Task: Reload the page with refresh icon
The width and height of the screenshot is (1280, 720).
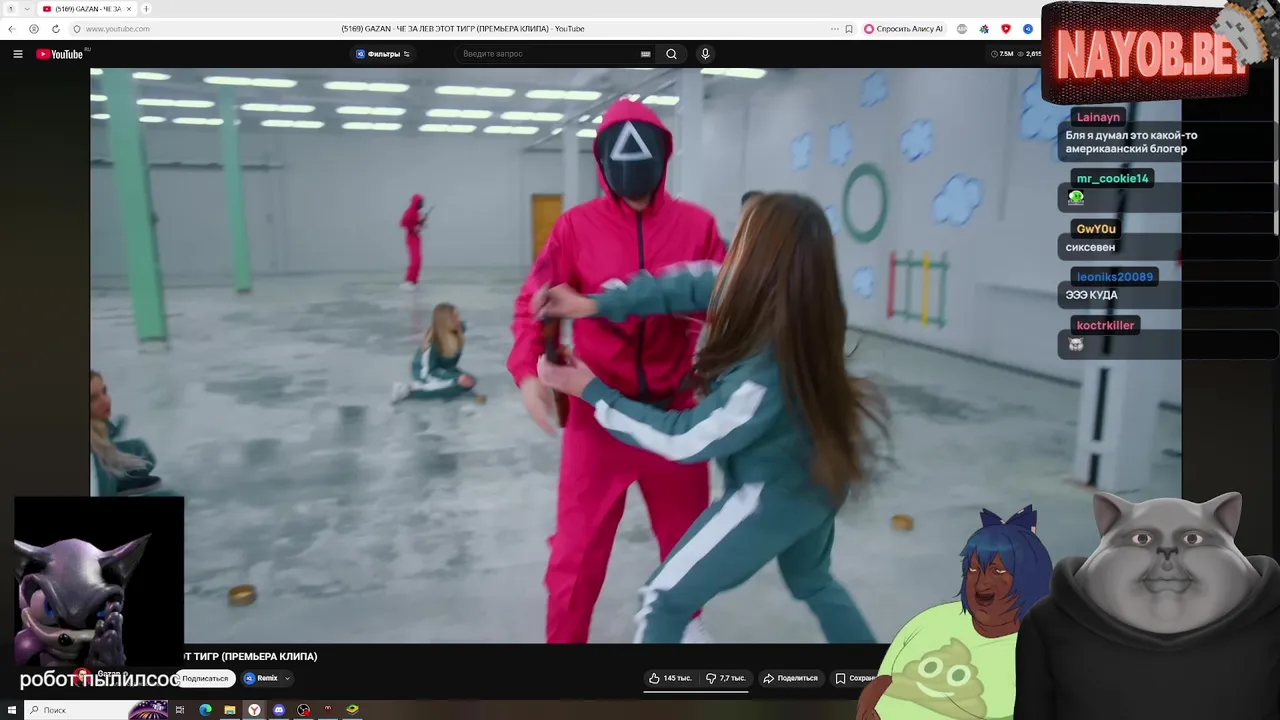Action: 55,29
